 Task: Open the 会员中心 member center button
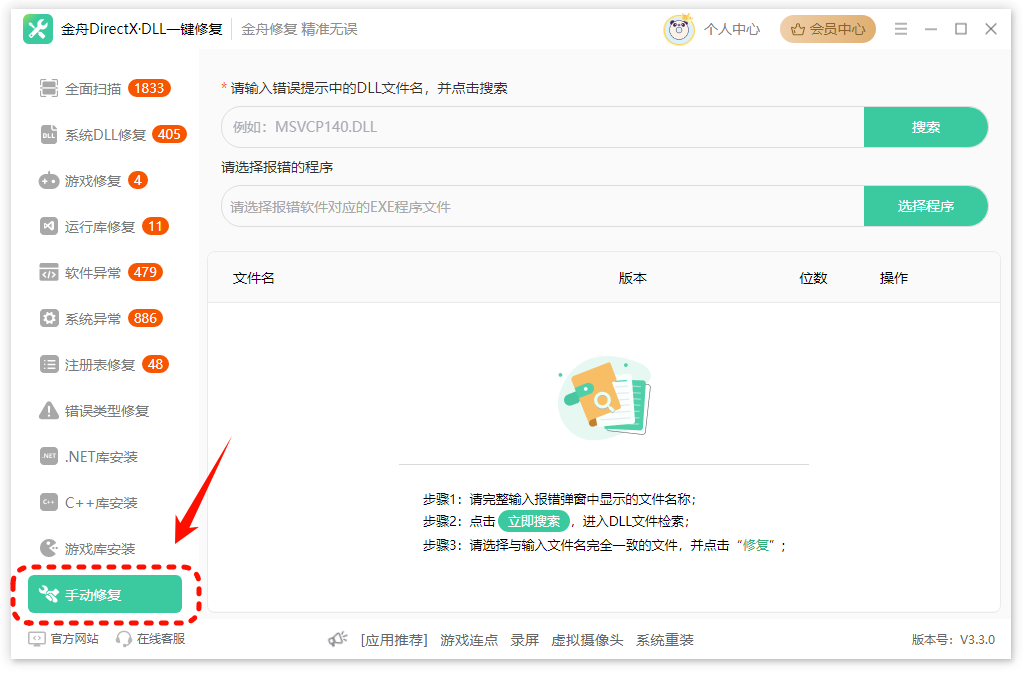827,29
